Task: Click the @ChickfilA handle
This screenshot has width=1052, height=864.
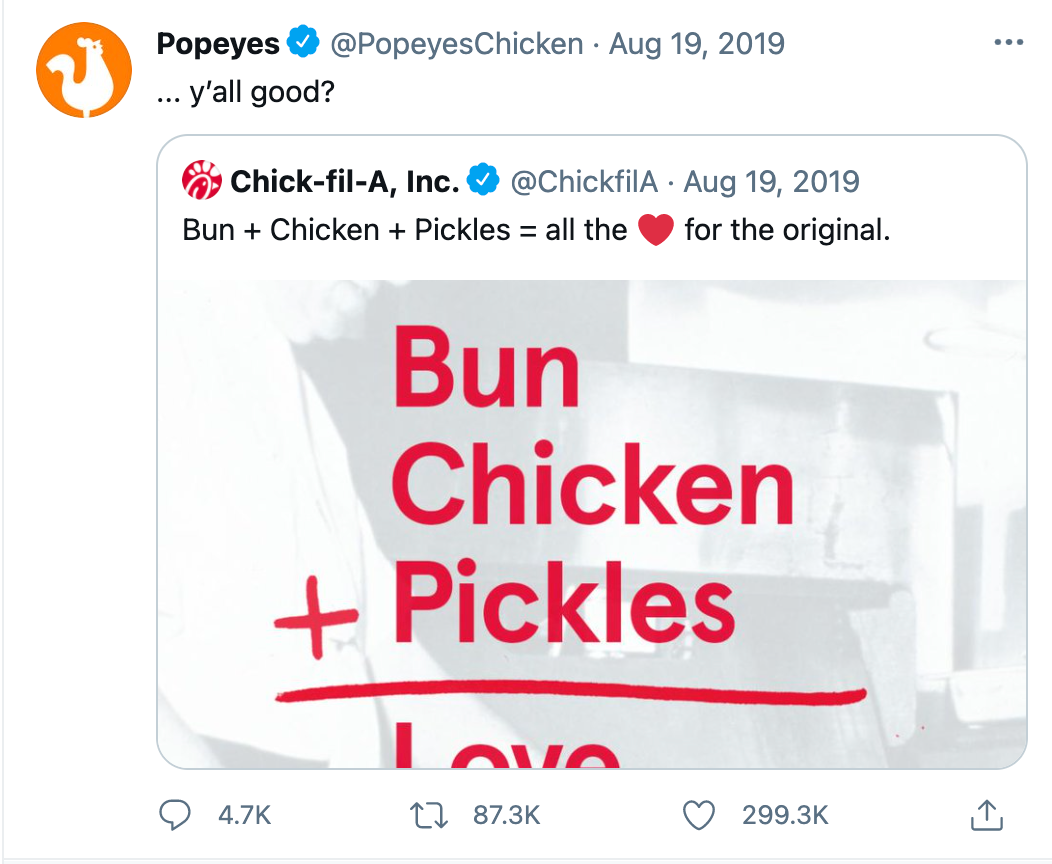Action: click(x=585, y=182)
